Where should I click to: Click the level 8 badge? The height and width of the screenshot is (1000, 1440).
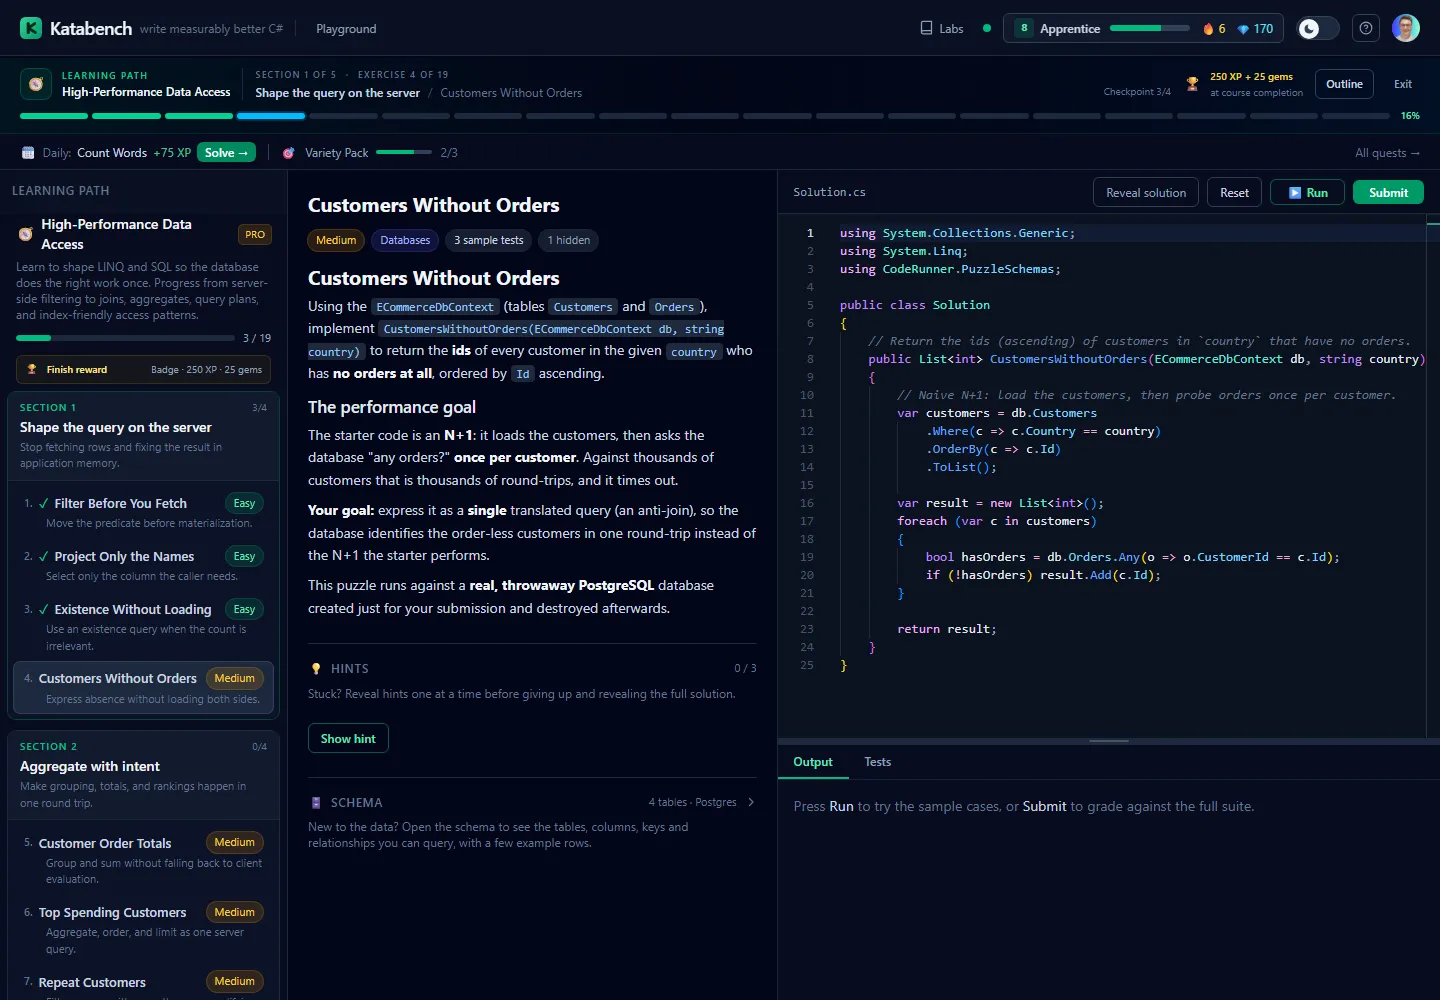pyautogui.click(x=1024, y=28)
